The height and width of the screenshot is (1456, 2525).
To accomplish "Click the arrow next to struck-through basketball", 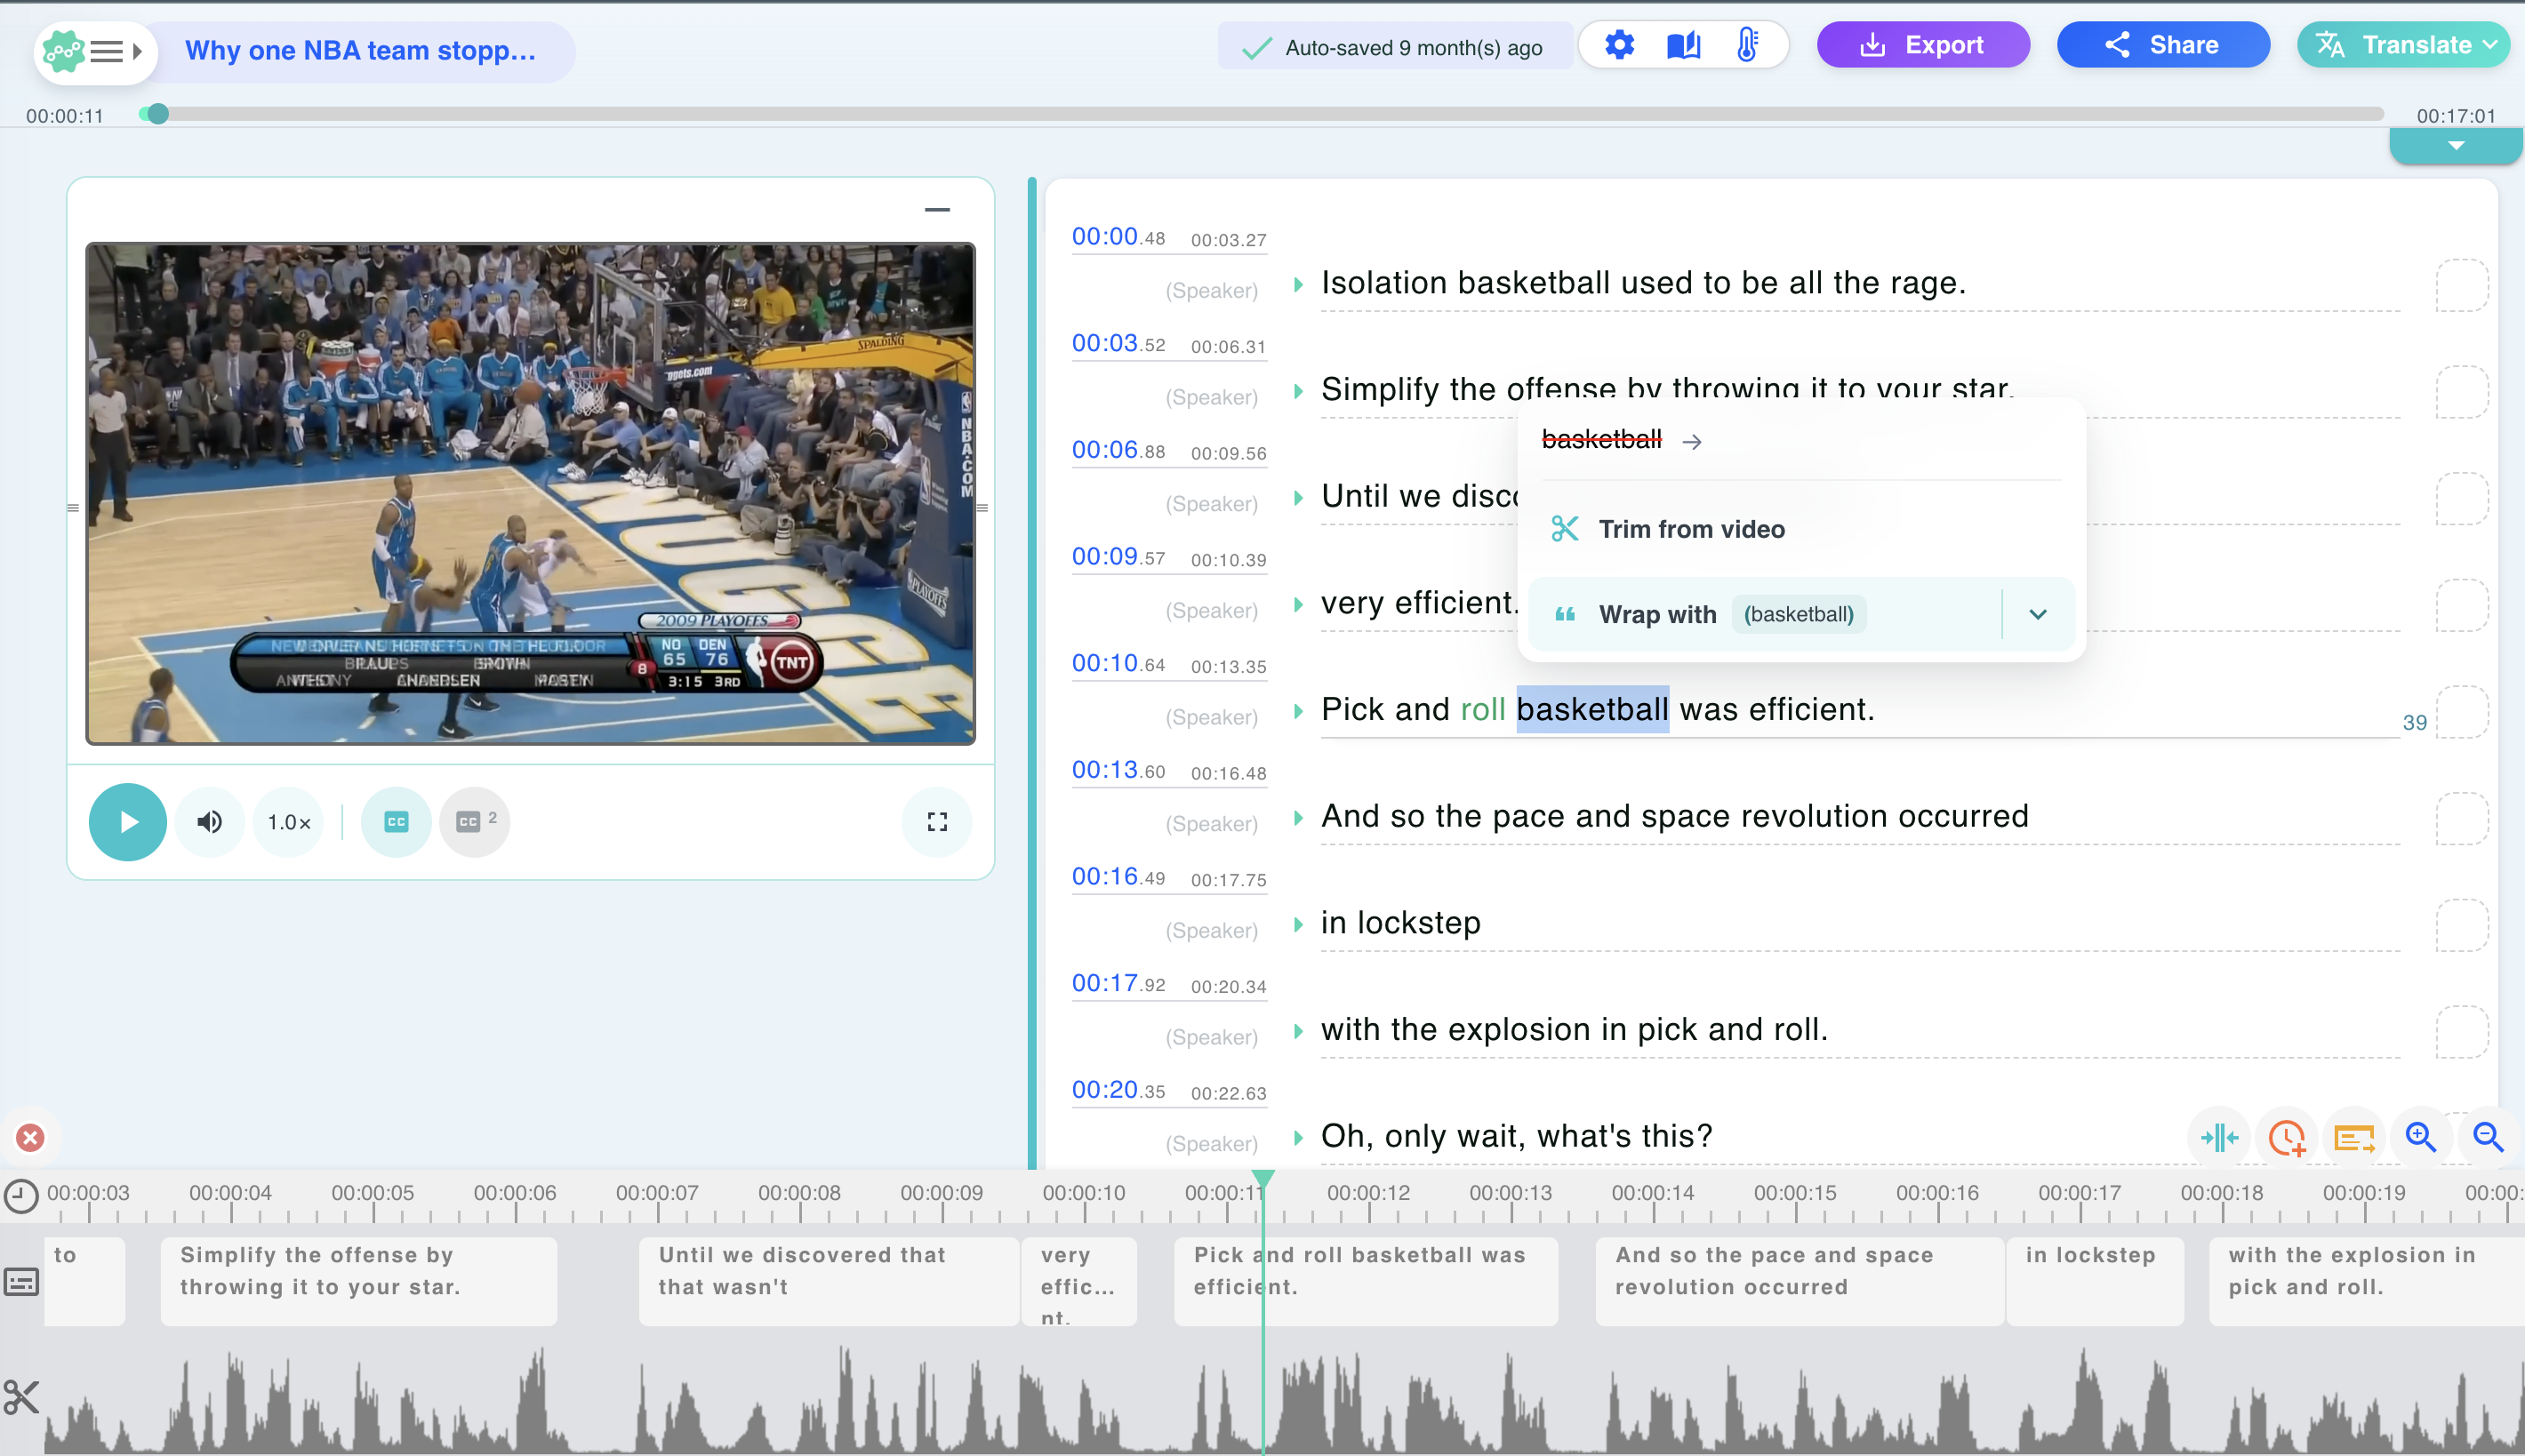I will pyautogui.click(x=1692, y=441).
